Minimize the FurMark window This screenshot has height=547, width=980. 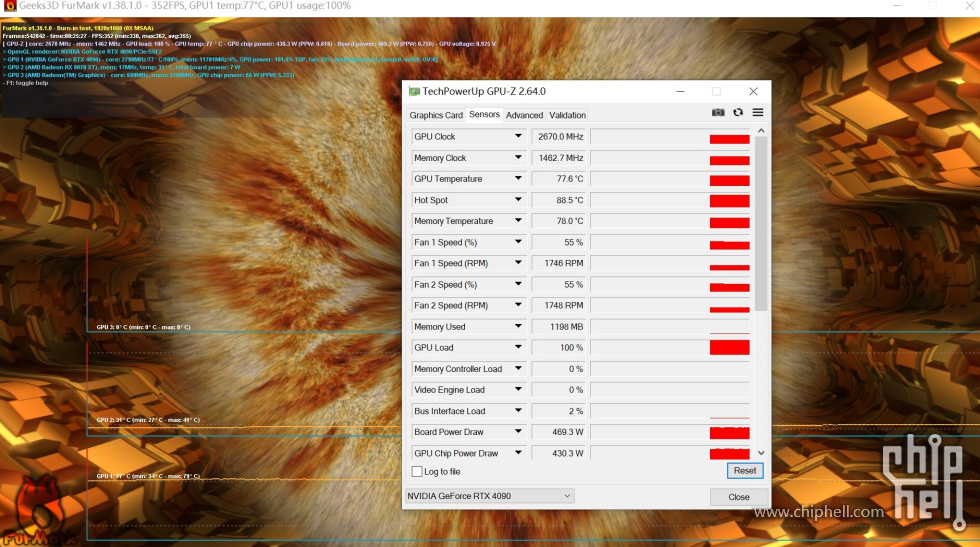(x=897, y=6)
